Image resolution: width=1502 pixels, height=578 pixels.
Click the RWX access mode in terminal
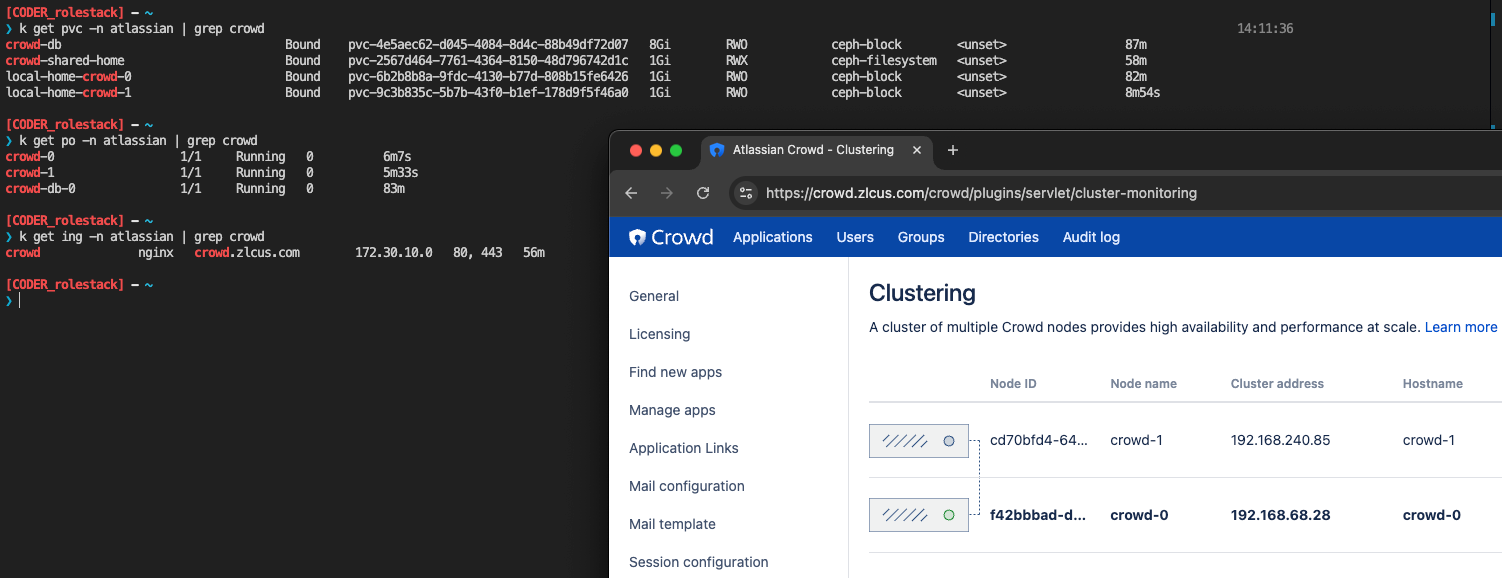pyautogui.click(x=737, y=61)
